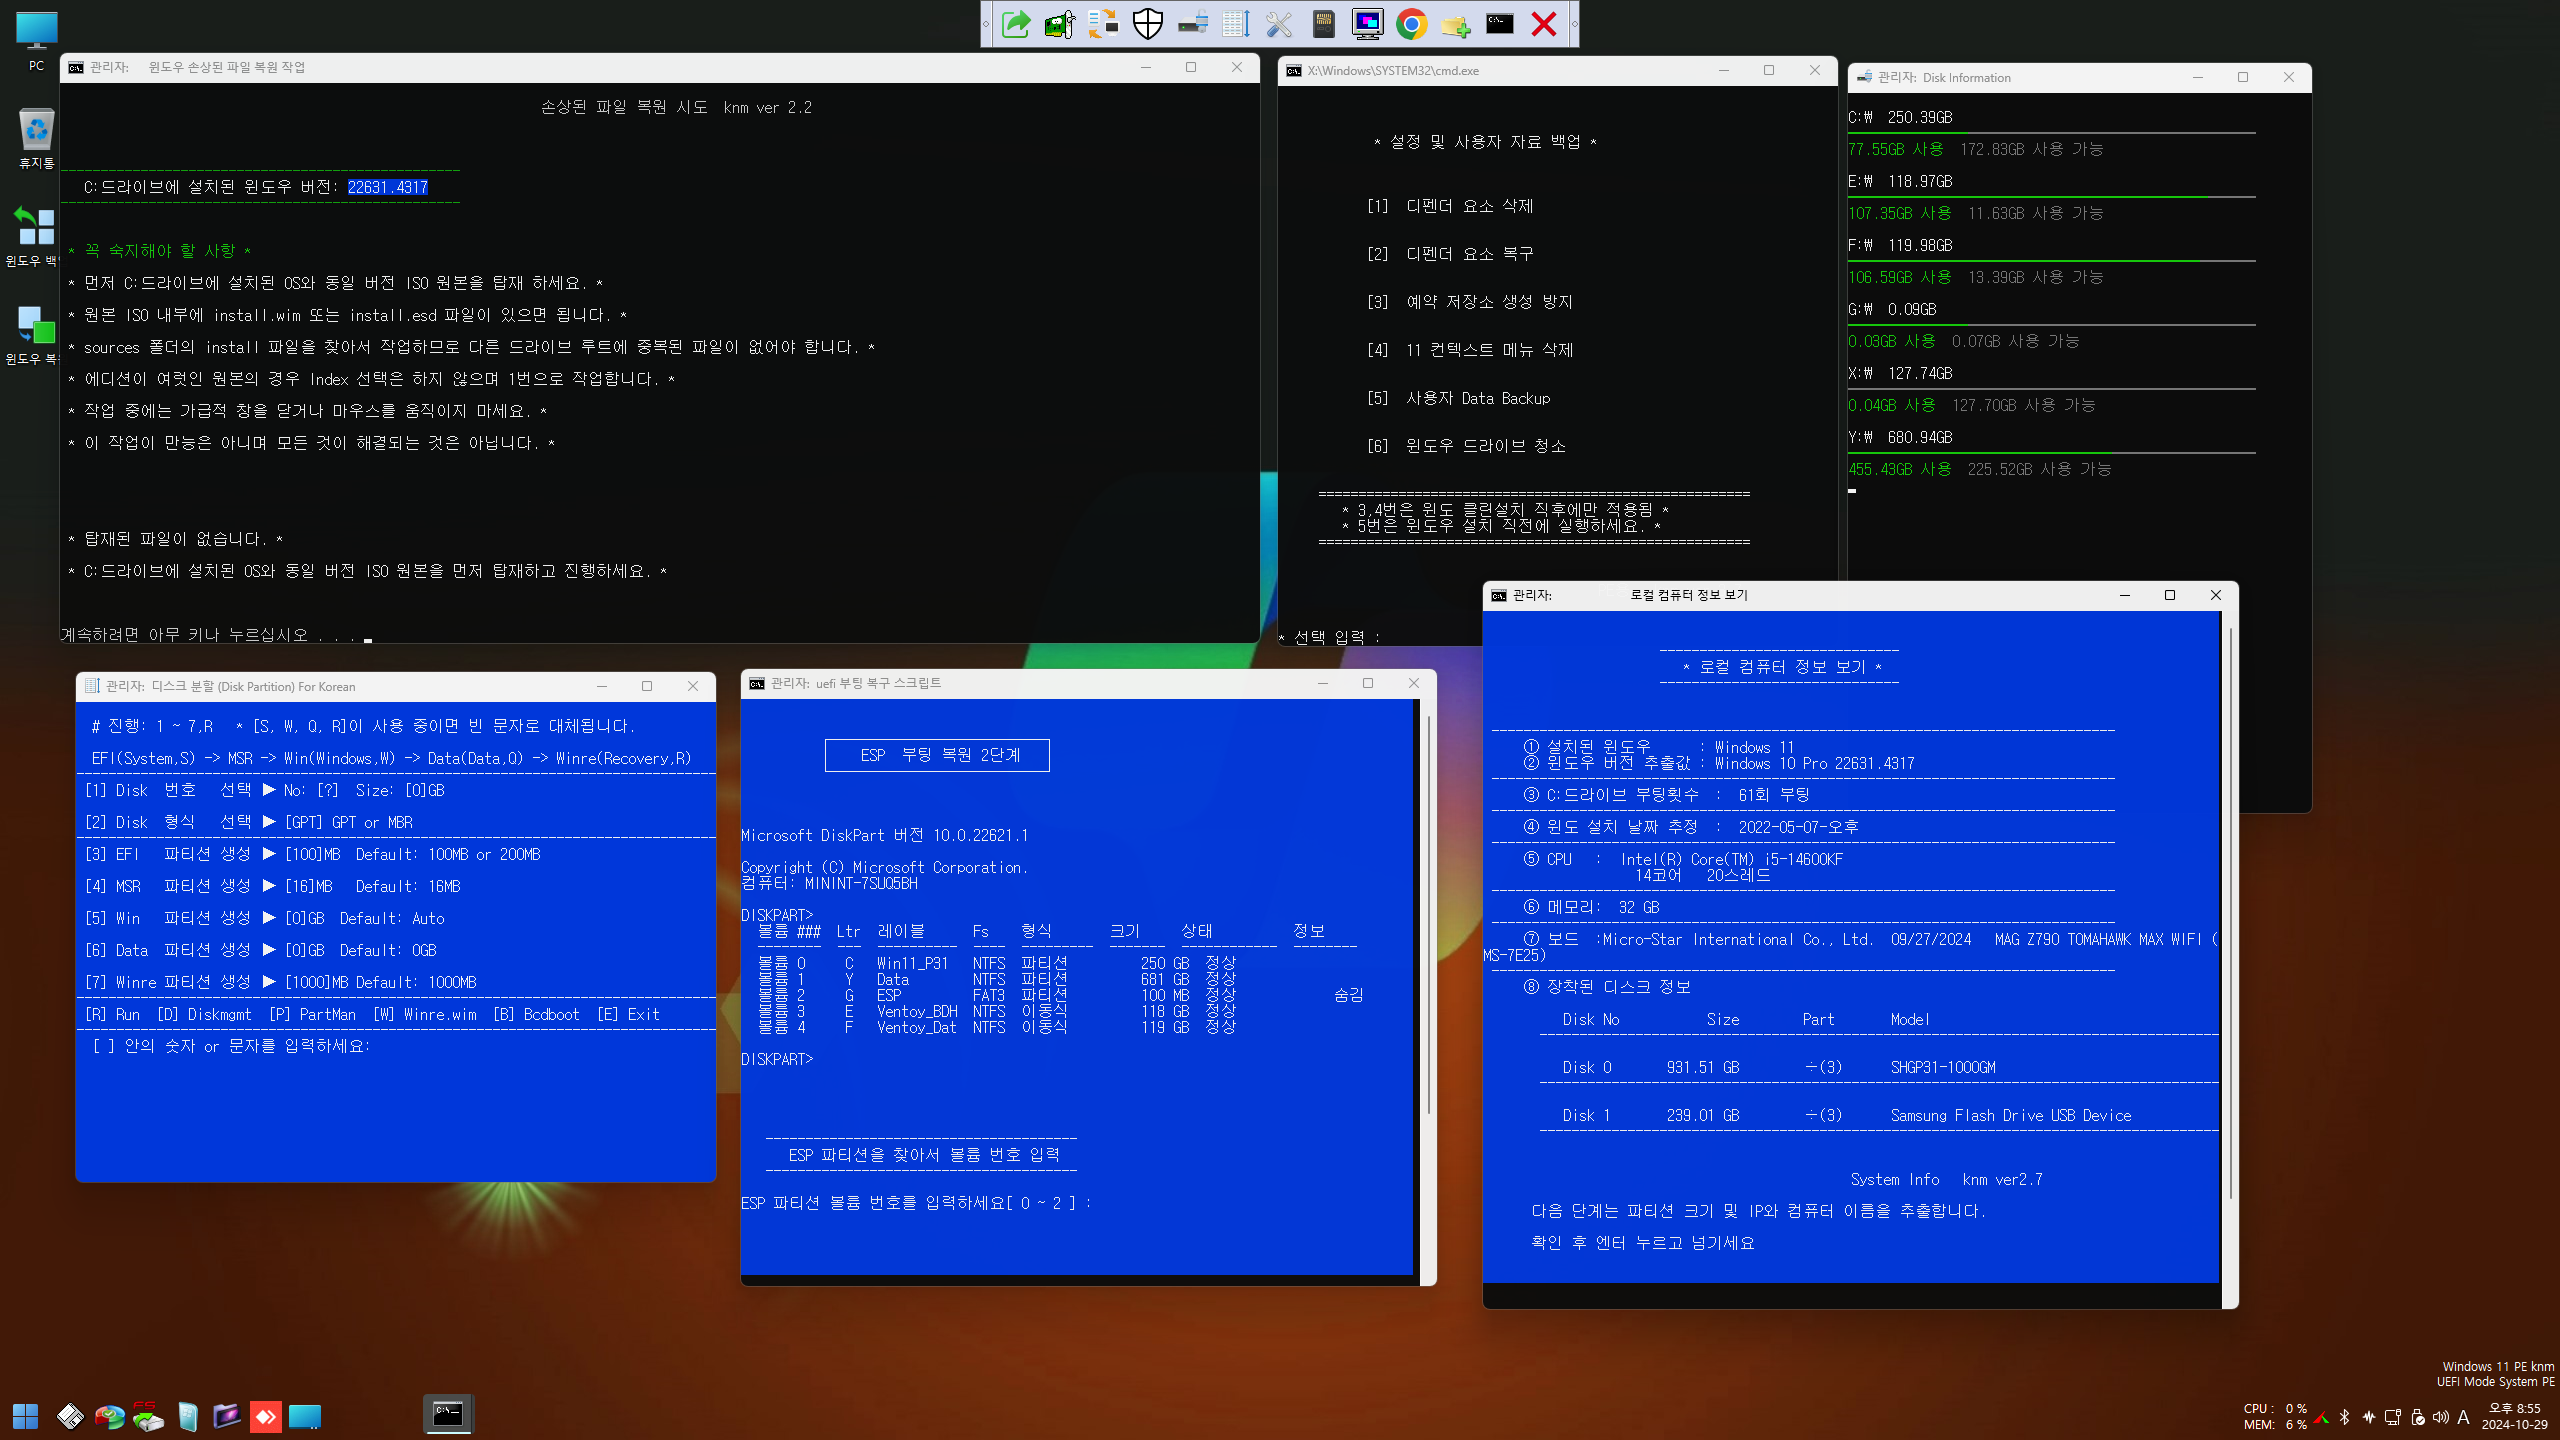Click '[4] 11 컨텍스트 메뉴 삭제' line
Viewport: 2560px width, 1440px height.
1470,350
